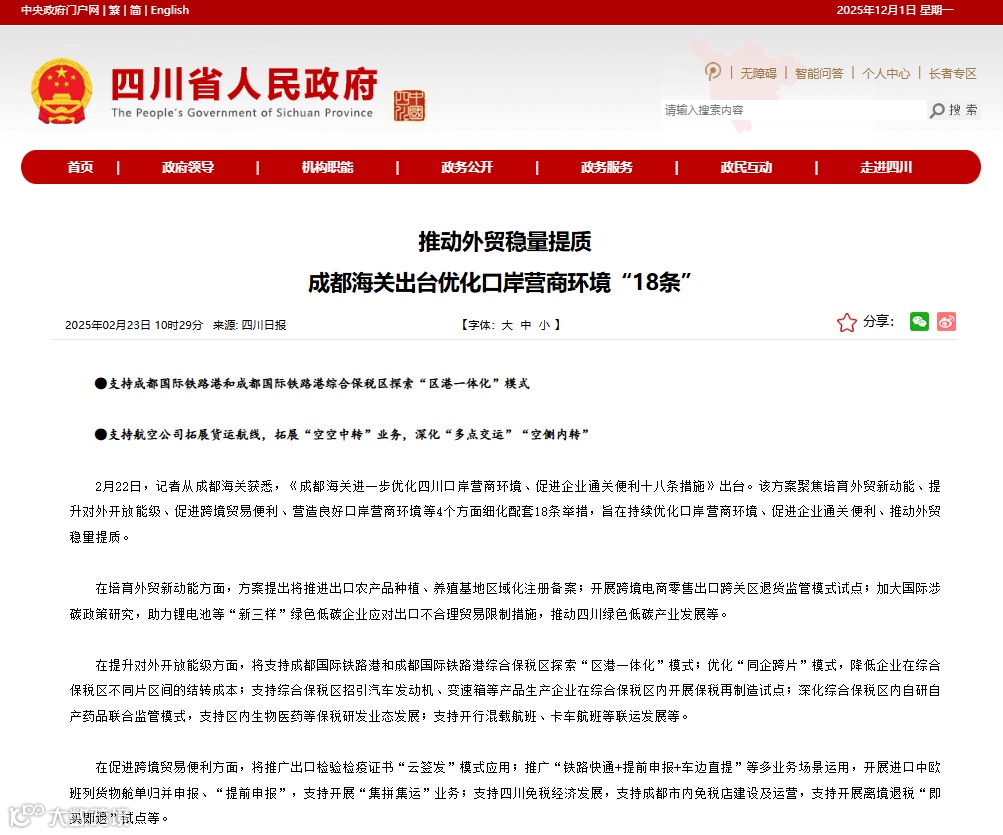Click the article heading 推动外贸稳量提质
Screen dimensions: 1003x835
(505, 242)
